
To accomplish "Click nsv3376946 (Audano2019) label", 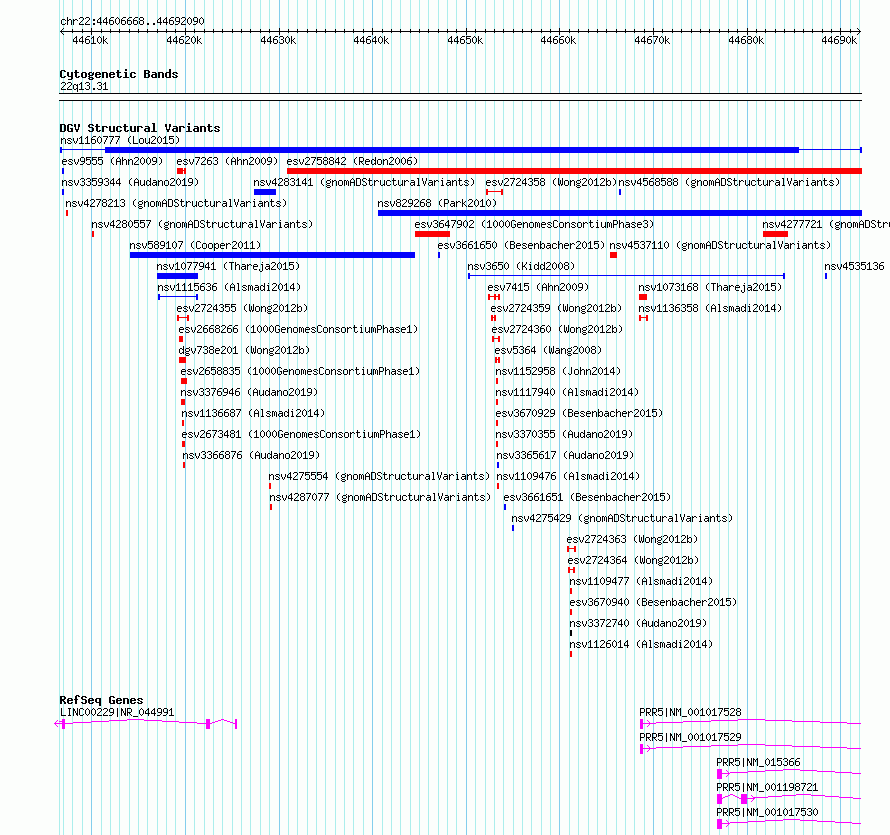I will tap(249, 392).
